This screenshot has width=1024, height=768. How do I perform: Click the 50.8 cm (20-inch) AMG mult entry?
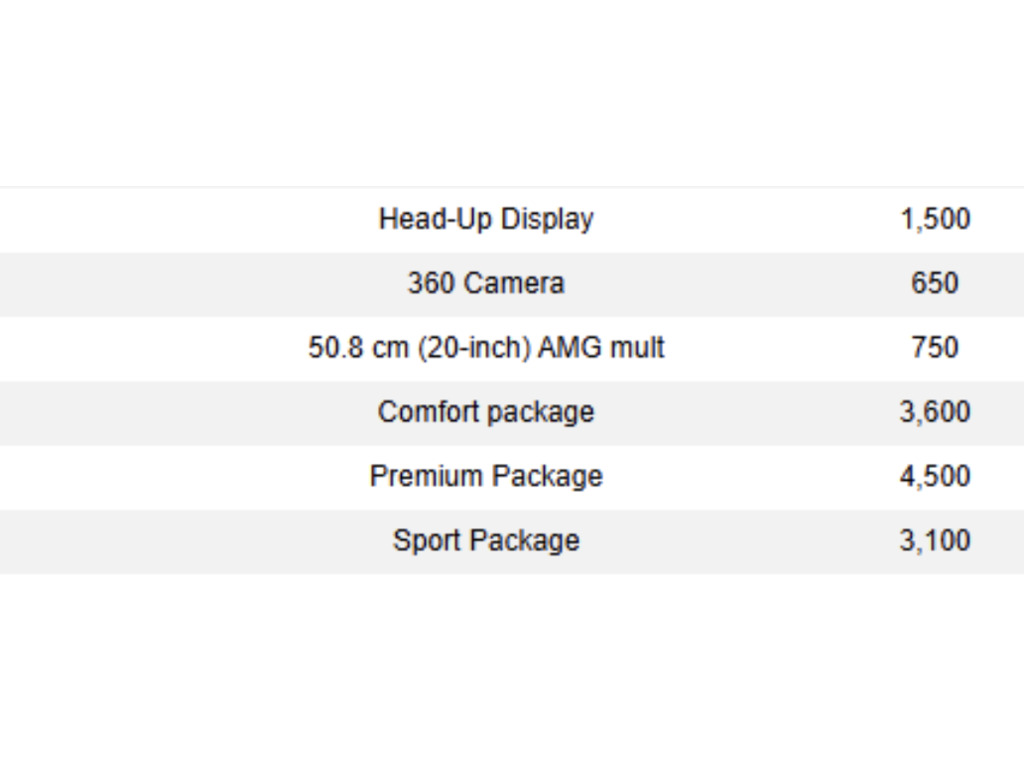(486, 347)
